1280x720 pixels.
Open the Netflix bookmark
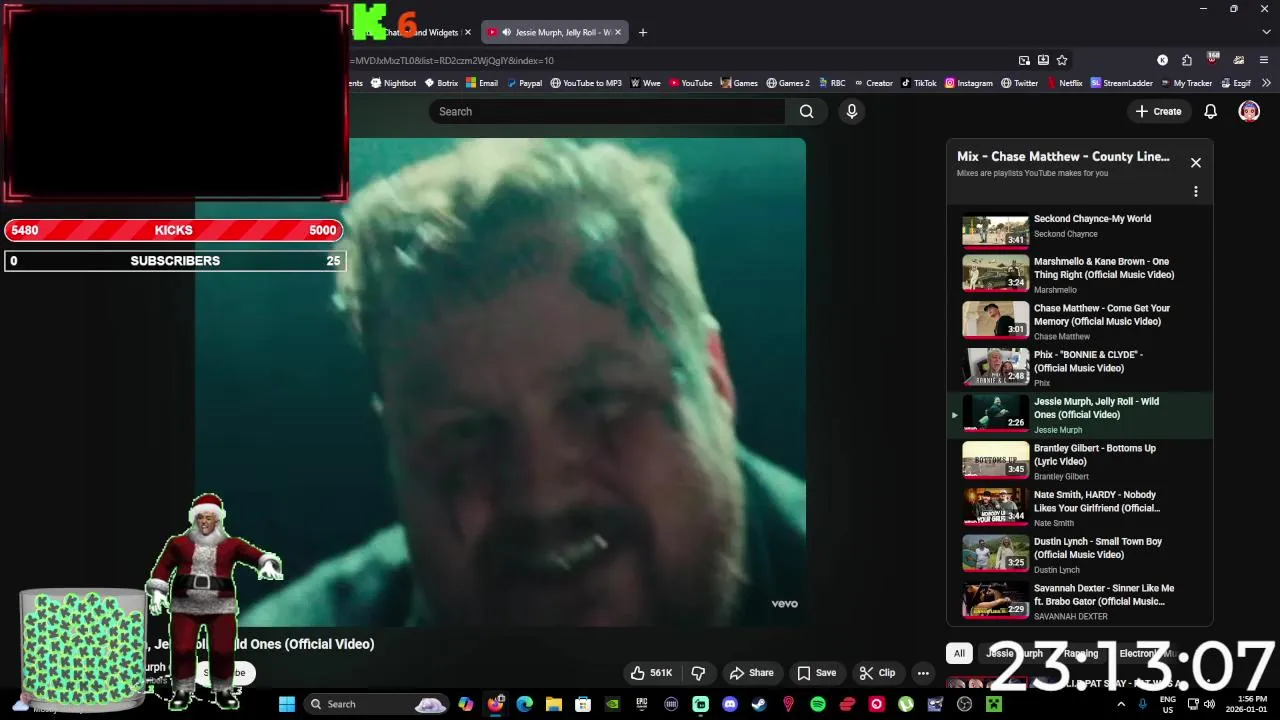pos(1064,83)
